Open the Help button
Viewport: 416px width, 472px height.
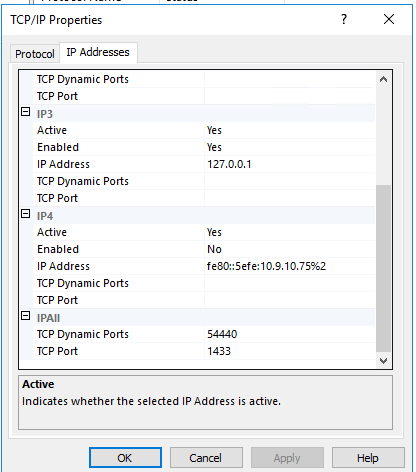tap(368, 458)
